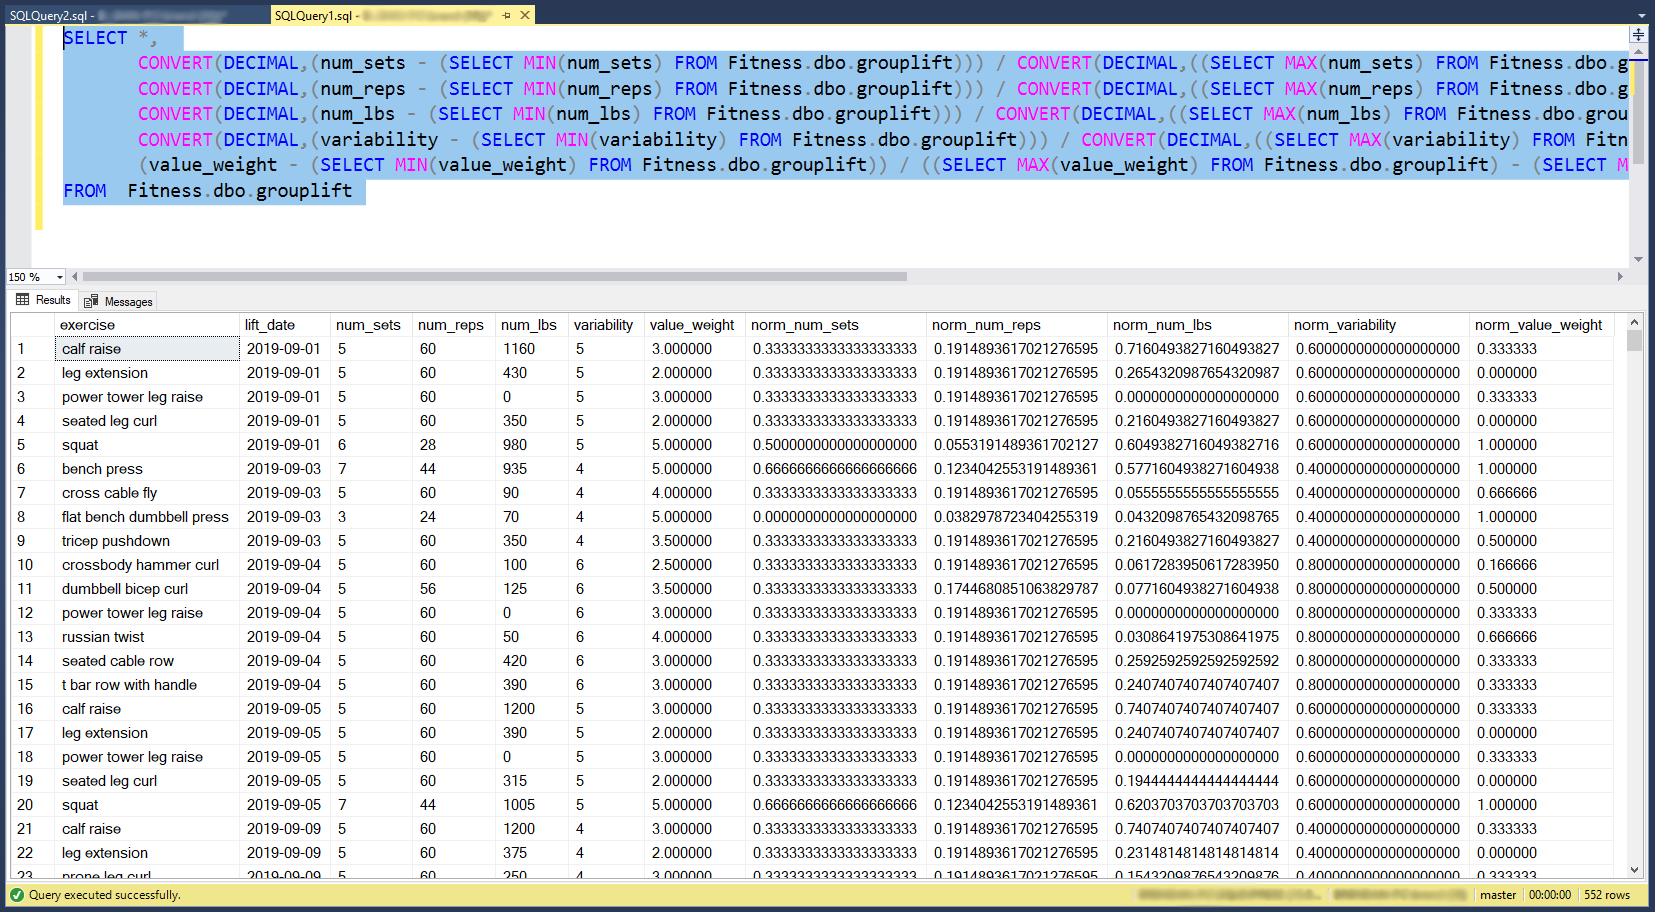Select the variability column header
This screenshot has height=912, width=1655.
tap(606, 325)
